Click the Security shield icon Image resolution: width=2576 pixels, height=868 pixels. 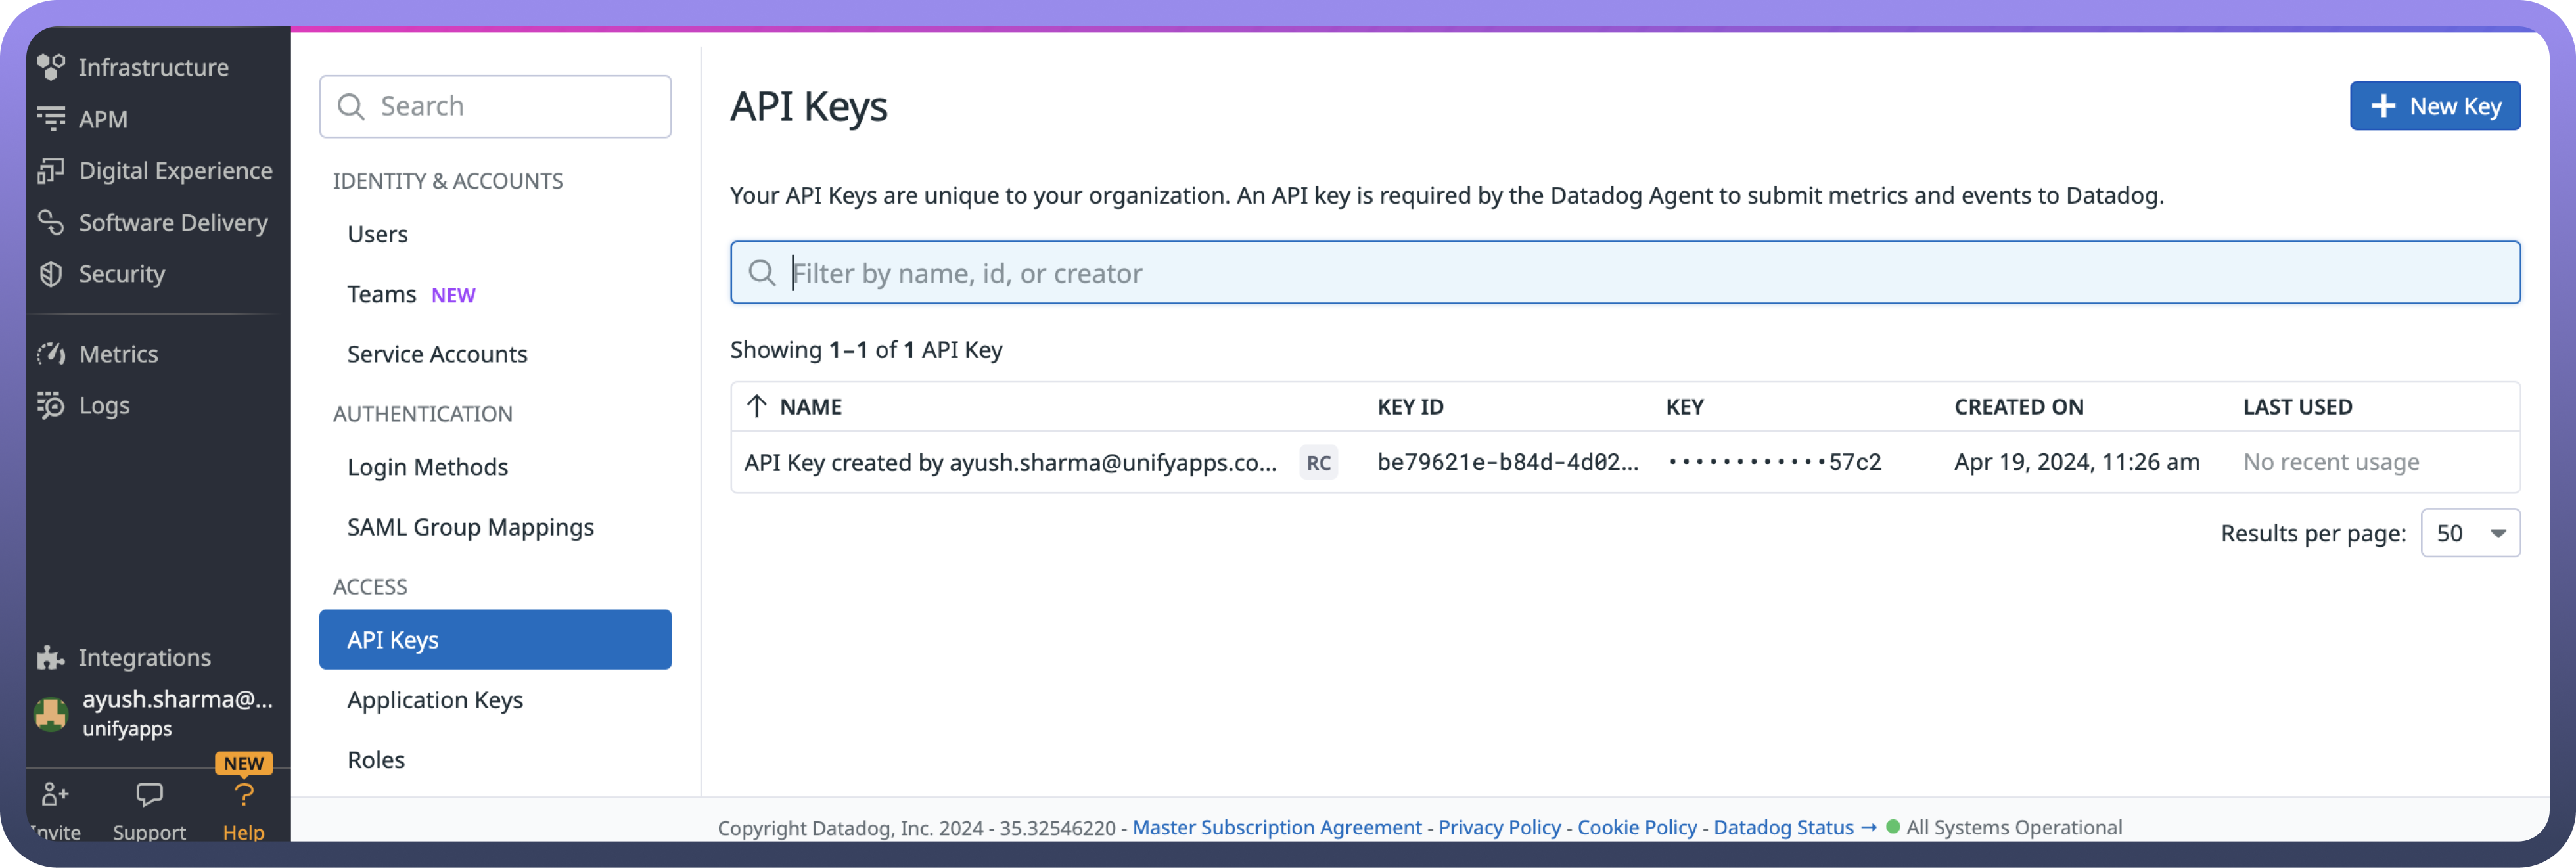click(x=51, y=274)
